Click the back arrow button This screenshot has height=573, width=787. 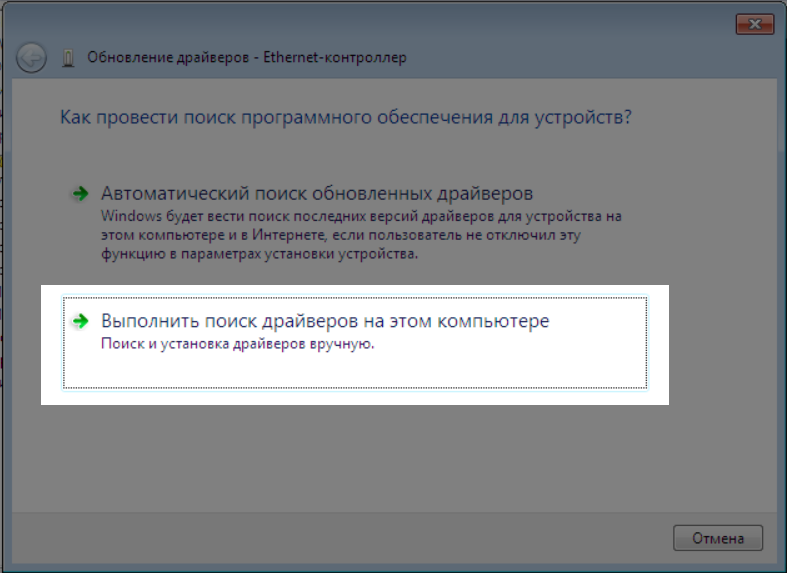coord(31,58)
